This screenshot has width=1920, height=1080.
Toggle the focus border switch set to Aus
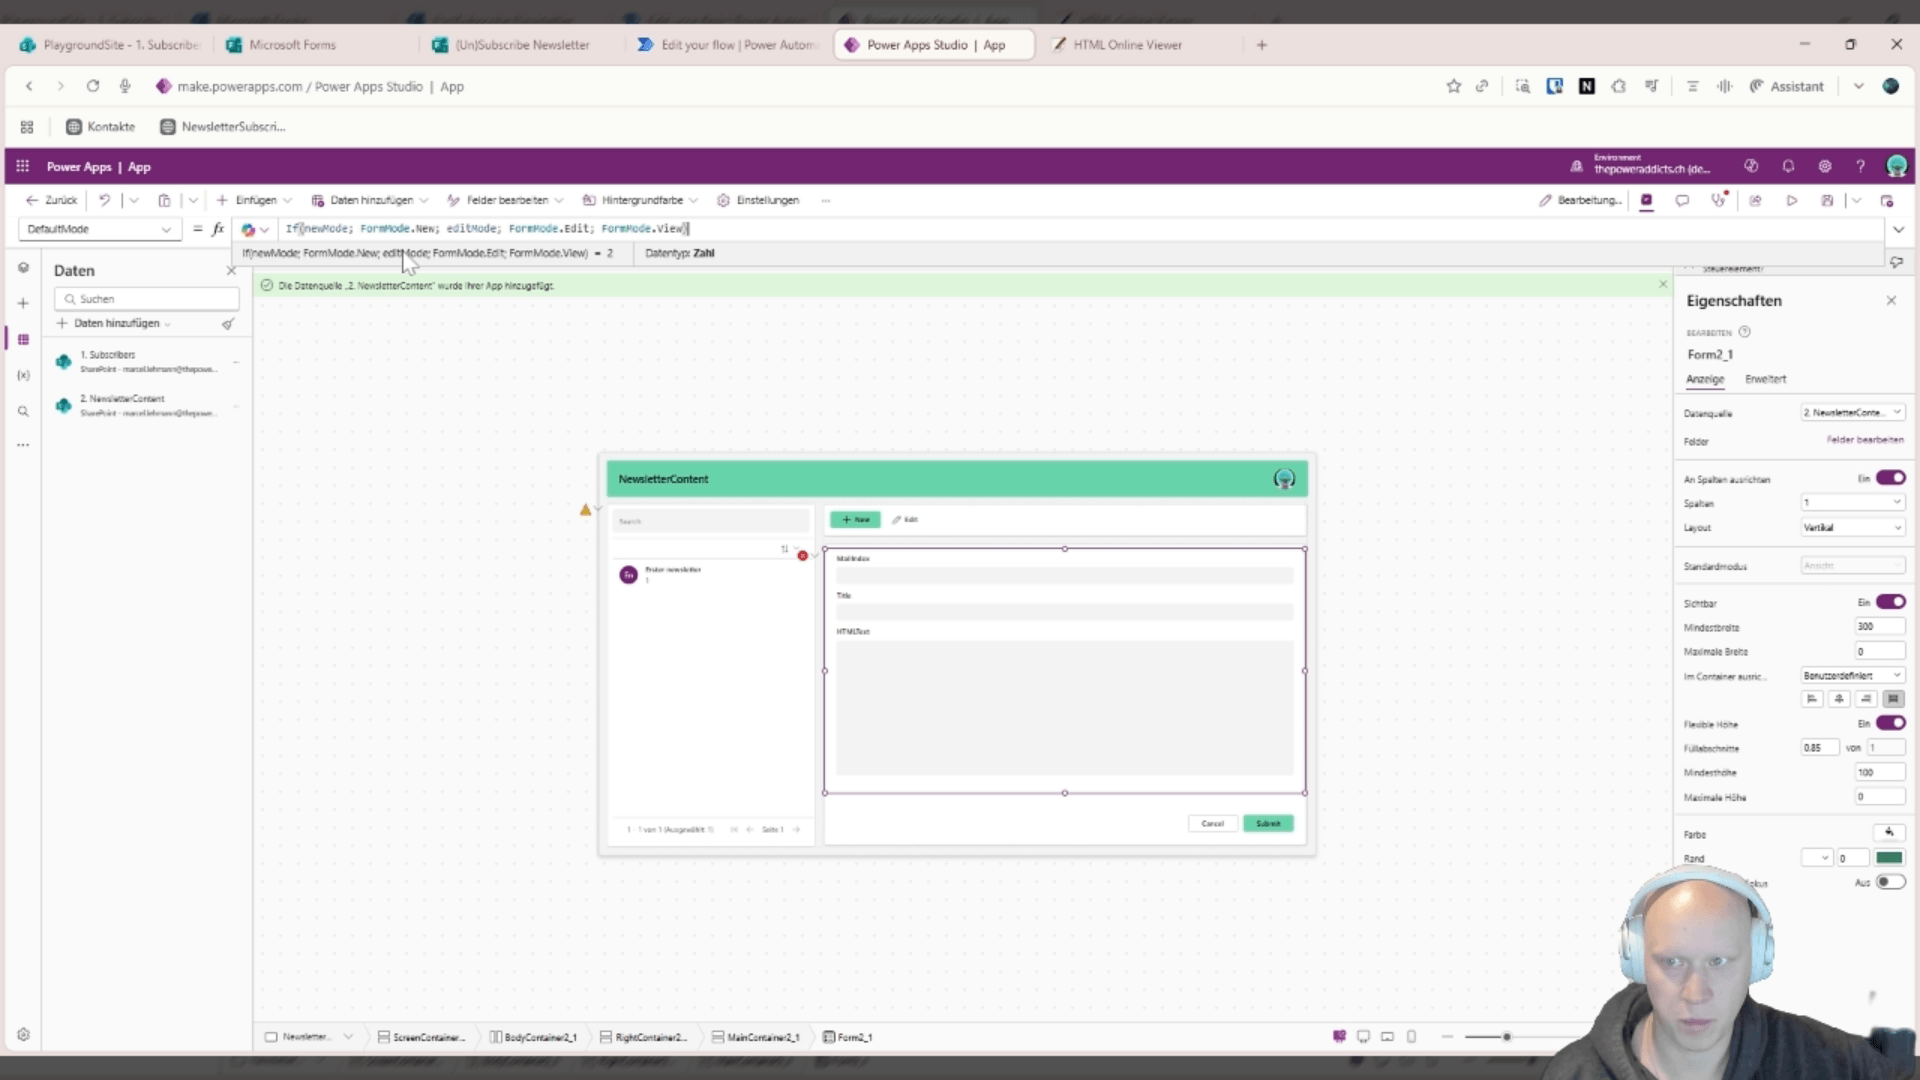pos(1890,882)
